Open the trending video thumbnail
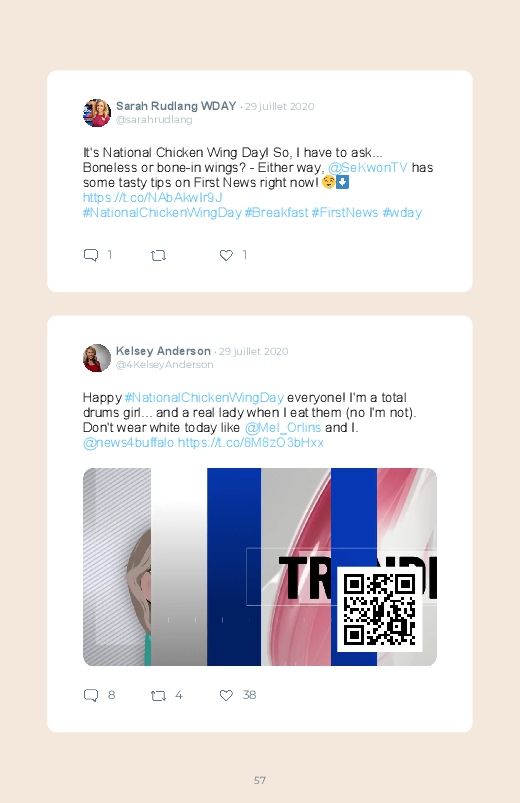 click(x=260, y=567)
